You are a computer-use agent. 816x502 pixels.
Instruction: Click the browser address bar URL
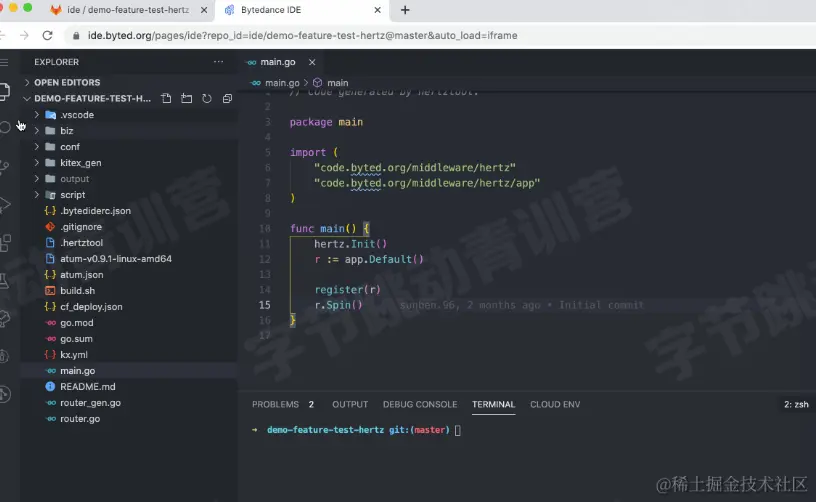coord(302,35)
